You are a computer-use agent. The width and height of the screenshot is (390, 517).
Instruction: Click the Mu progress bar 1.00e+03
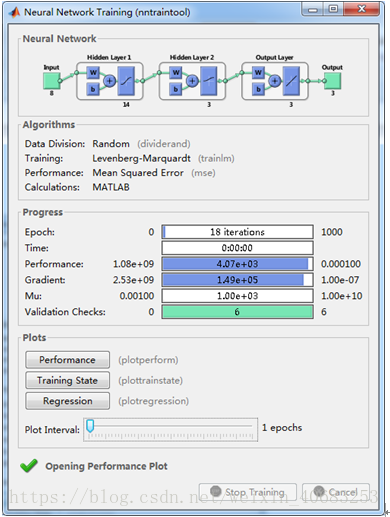237,296
